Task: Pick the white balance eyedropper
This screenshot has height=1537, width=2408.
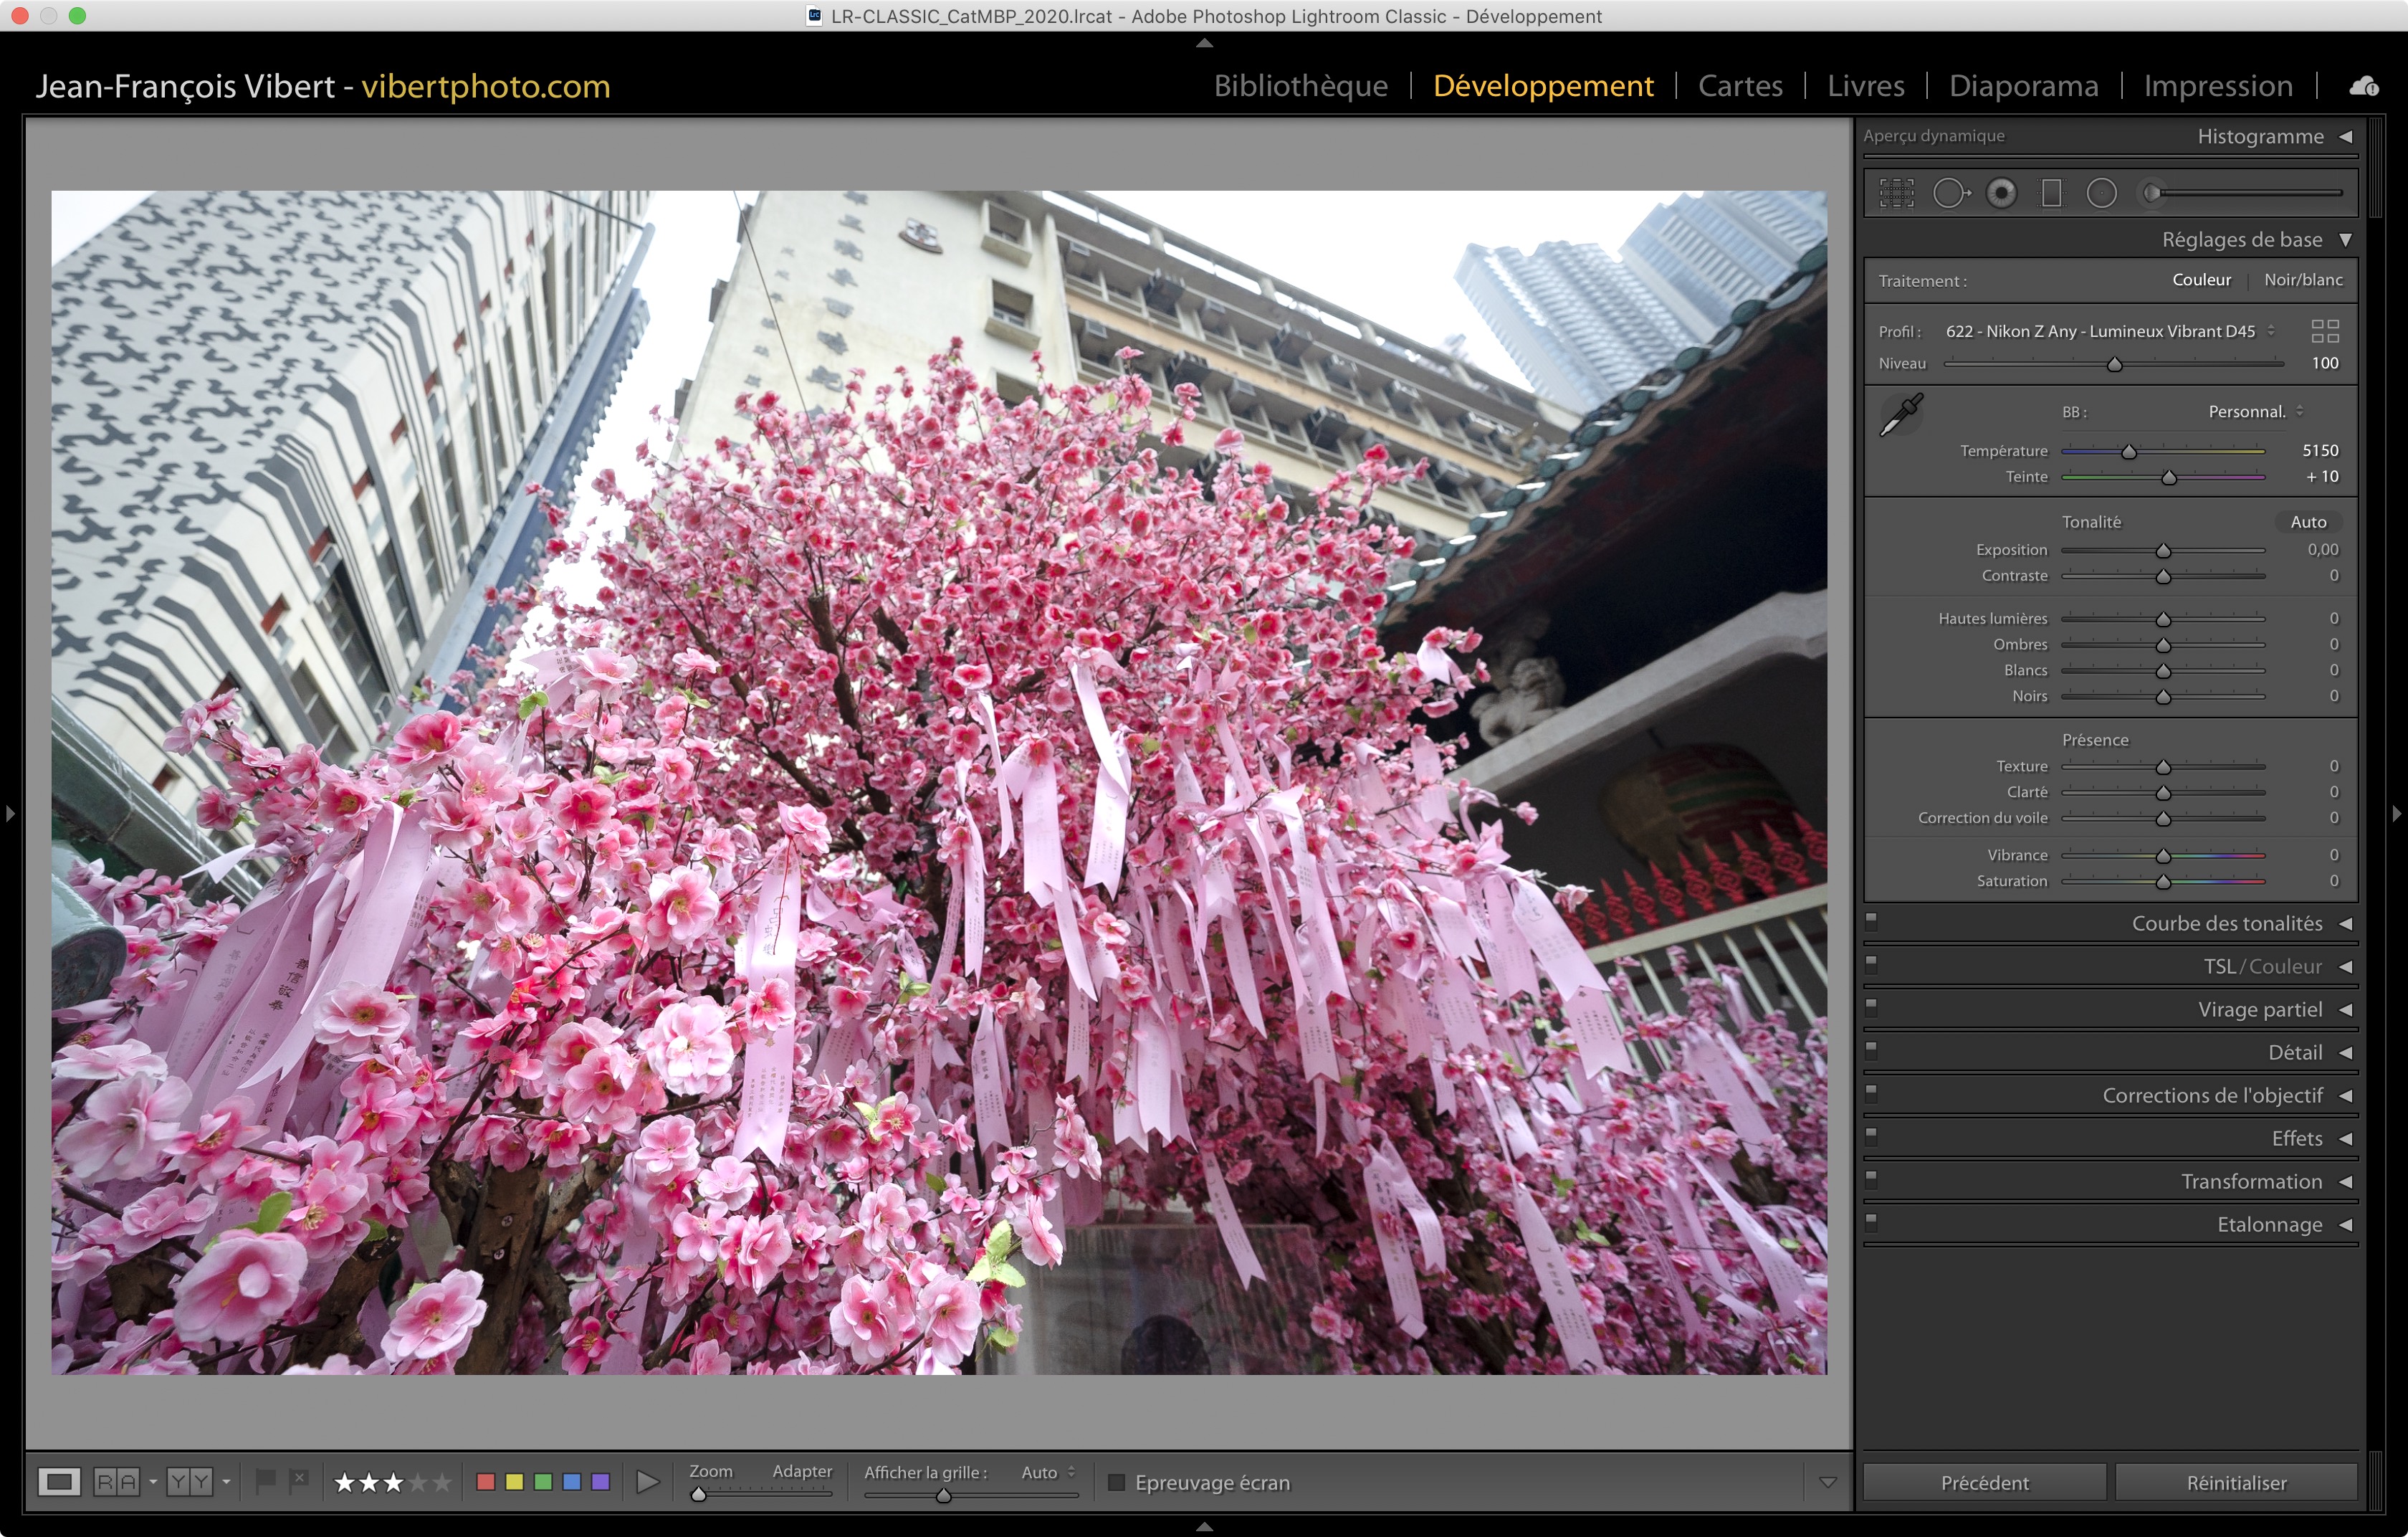Action: [1901, 414]
